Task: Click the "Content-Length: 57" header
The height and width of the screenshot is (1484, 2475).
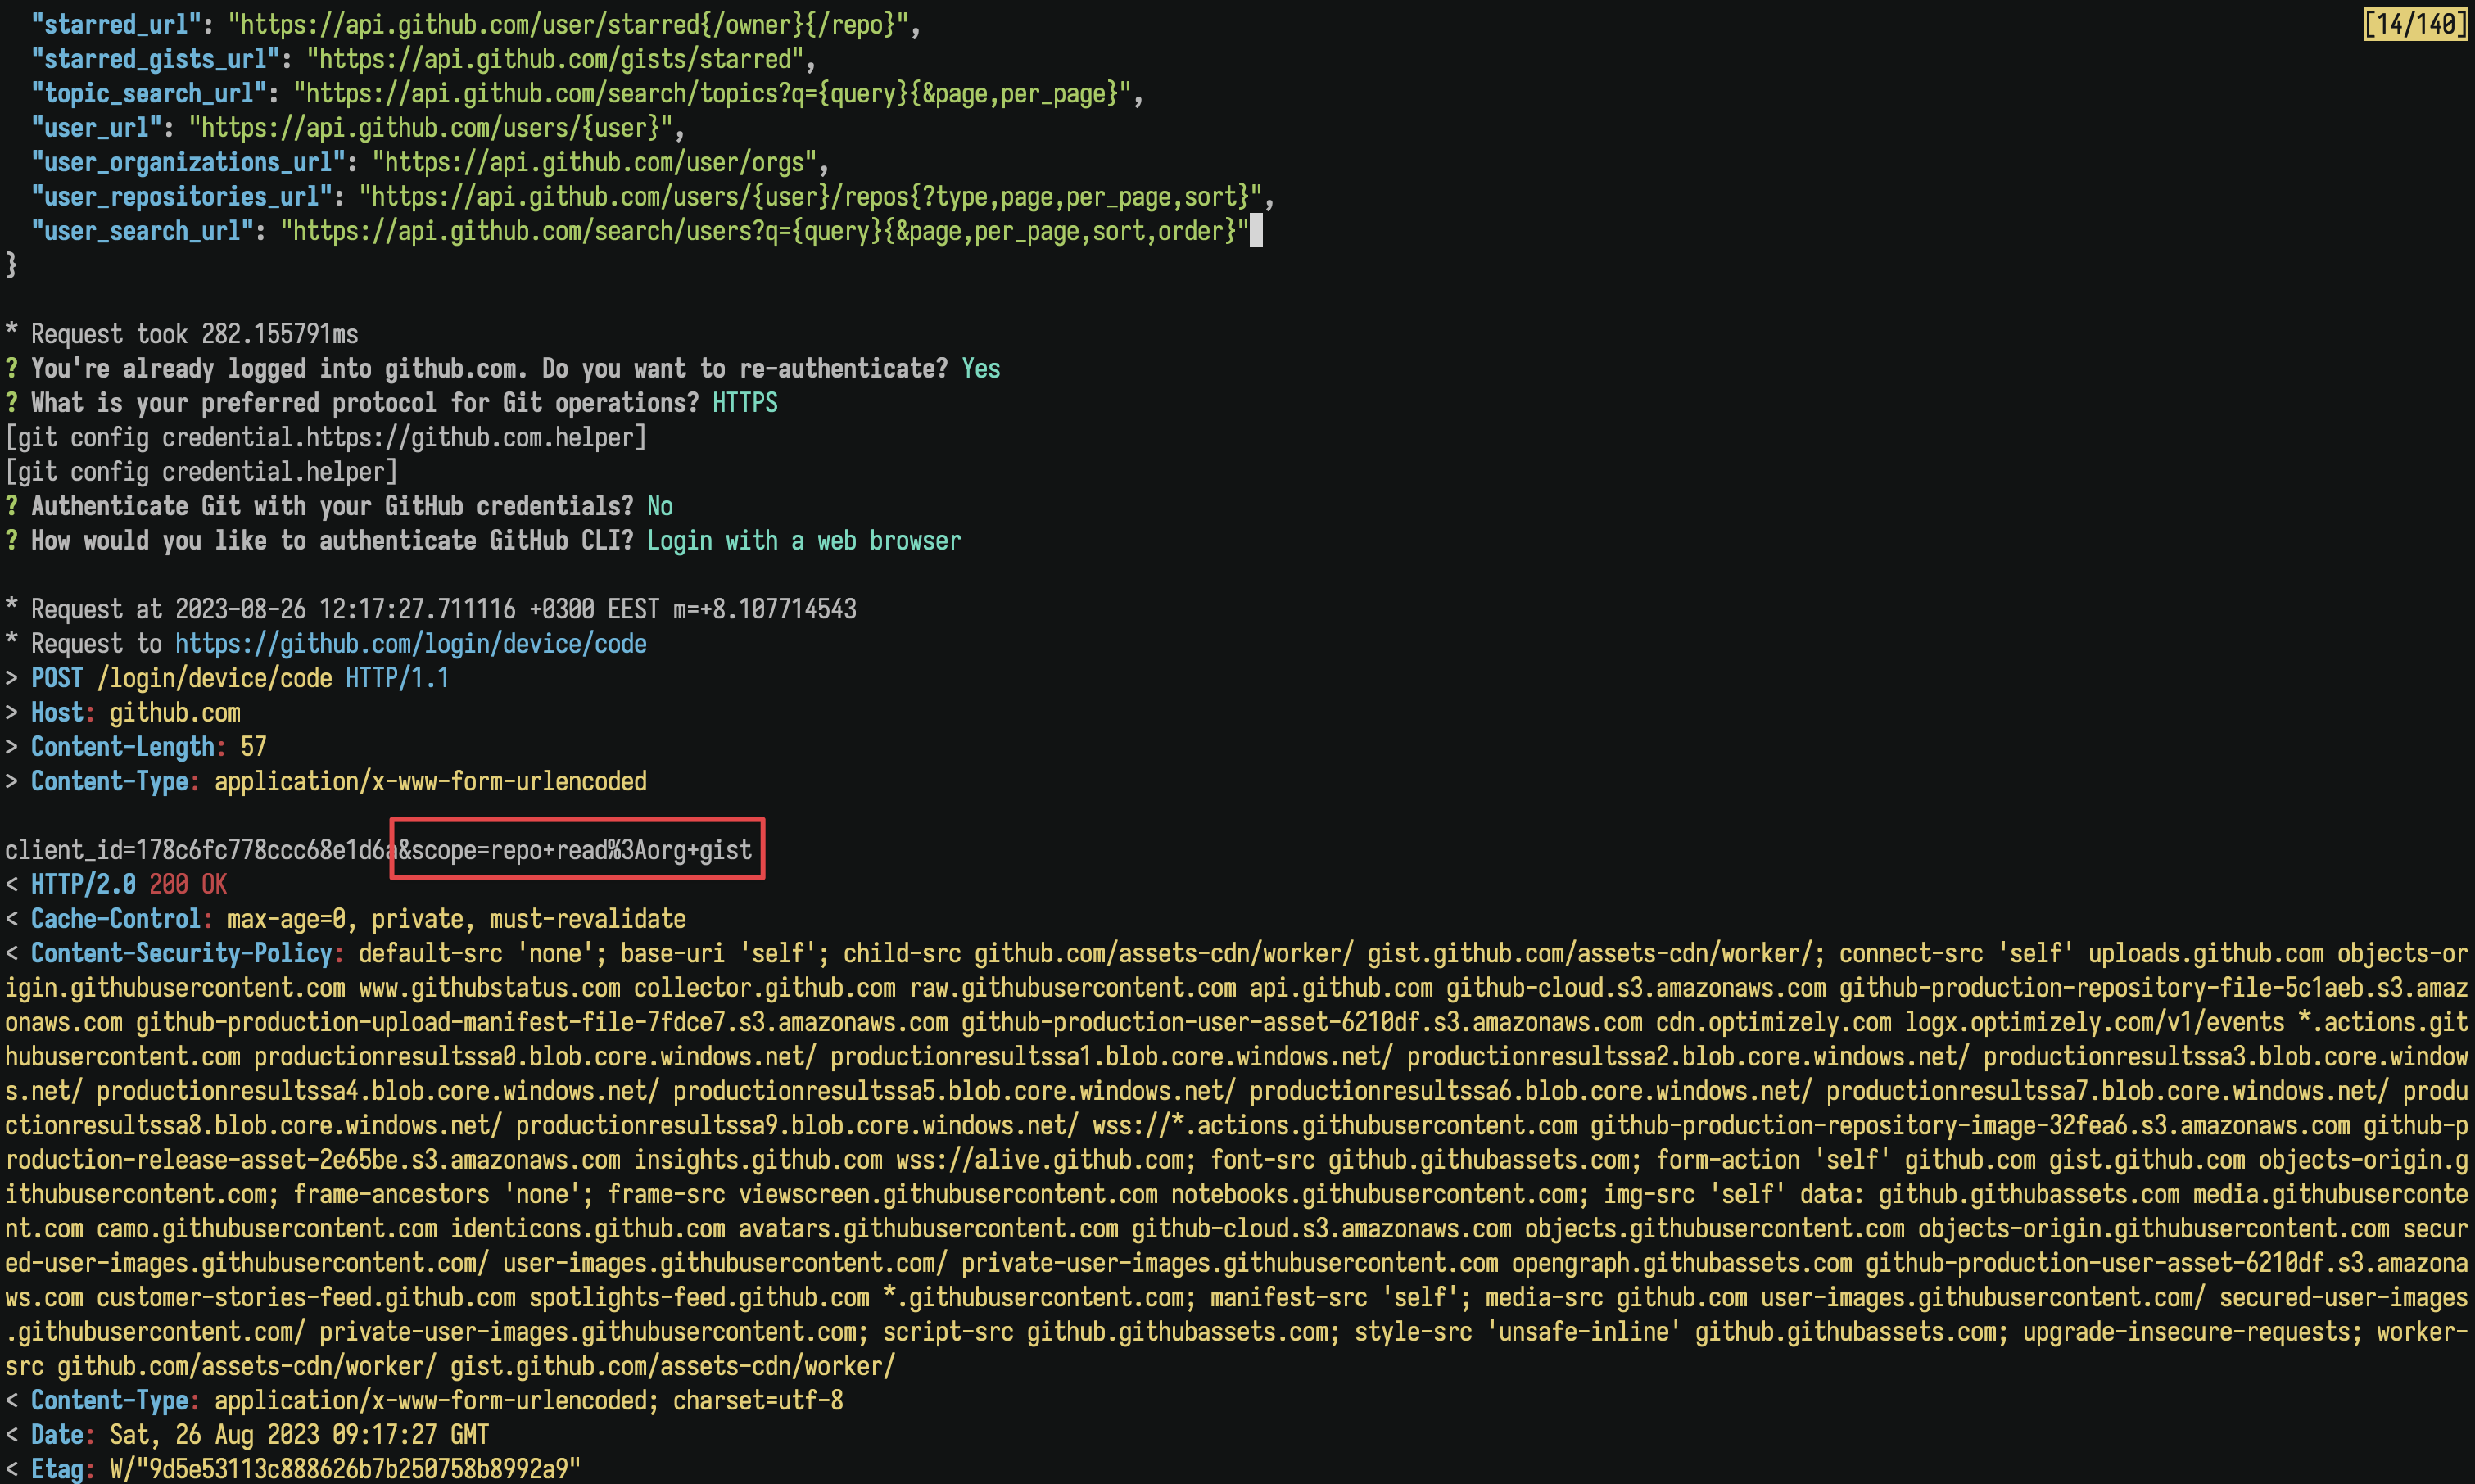Action: pyautogui.click(x=136, y=747)
